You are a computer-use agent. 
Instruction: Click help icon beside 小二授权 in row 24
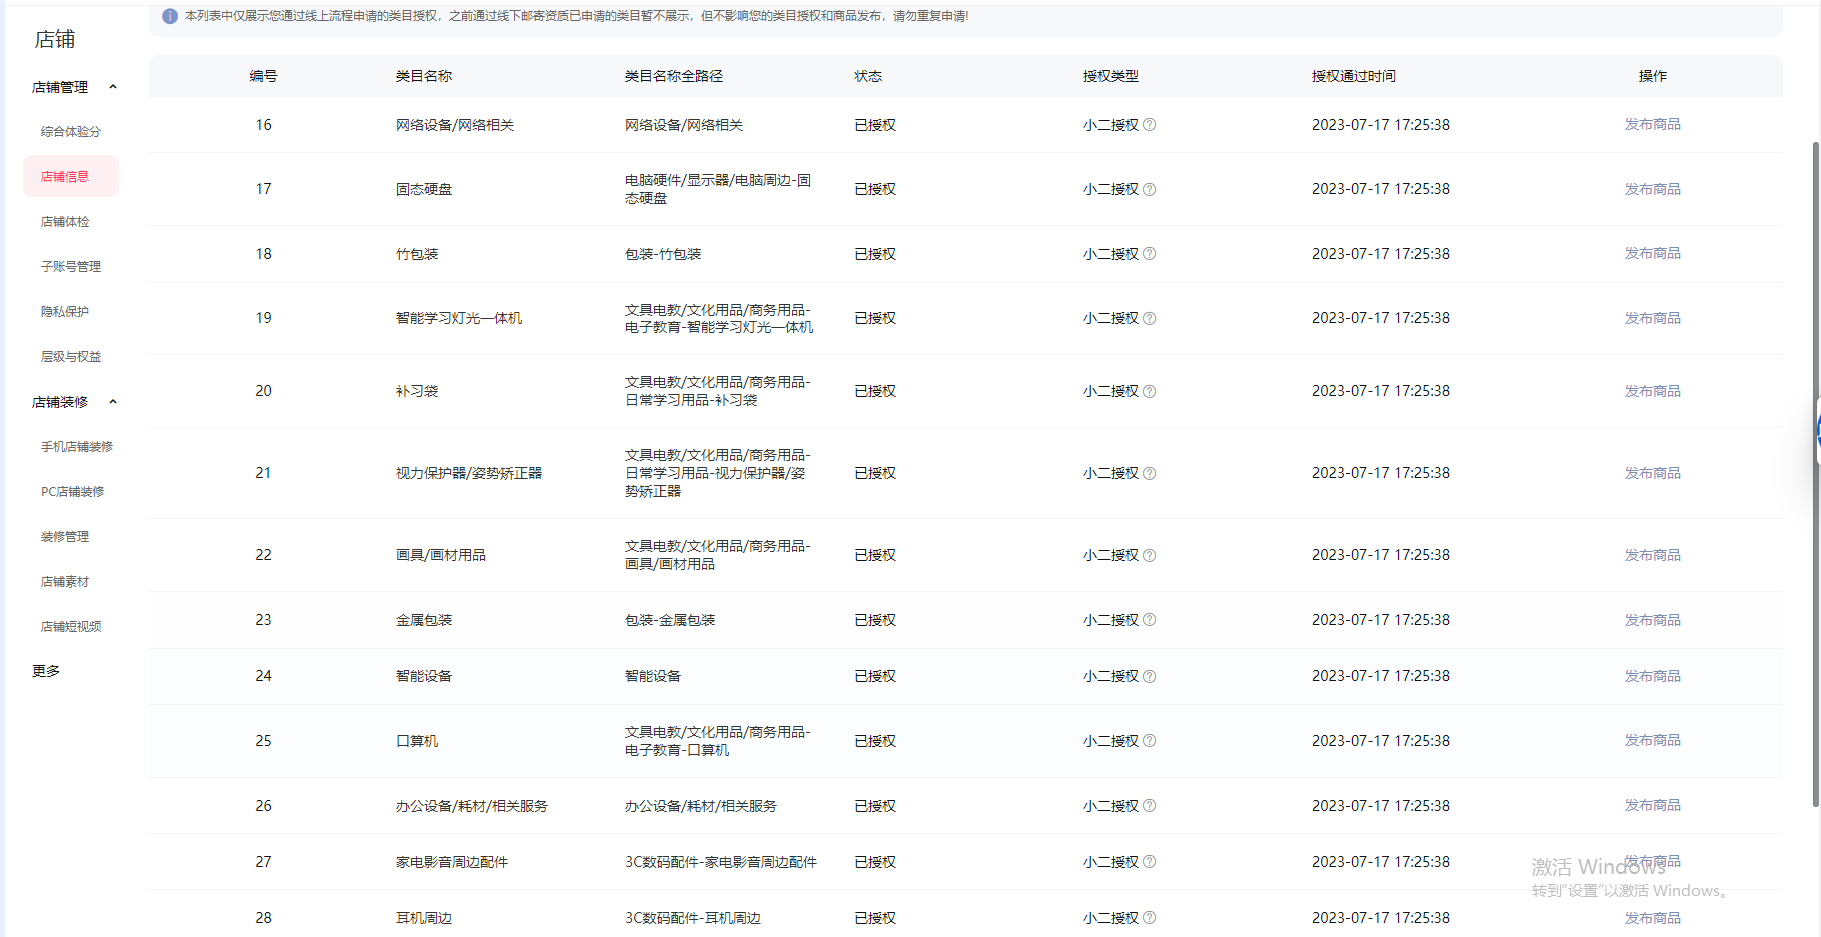pyautogui.click(x=1149, y=676)
